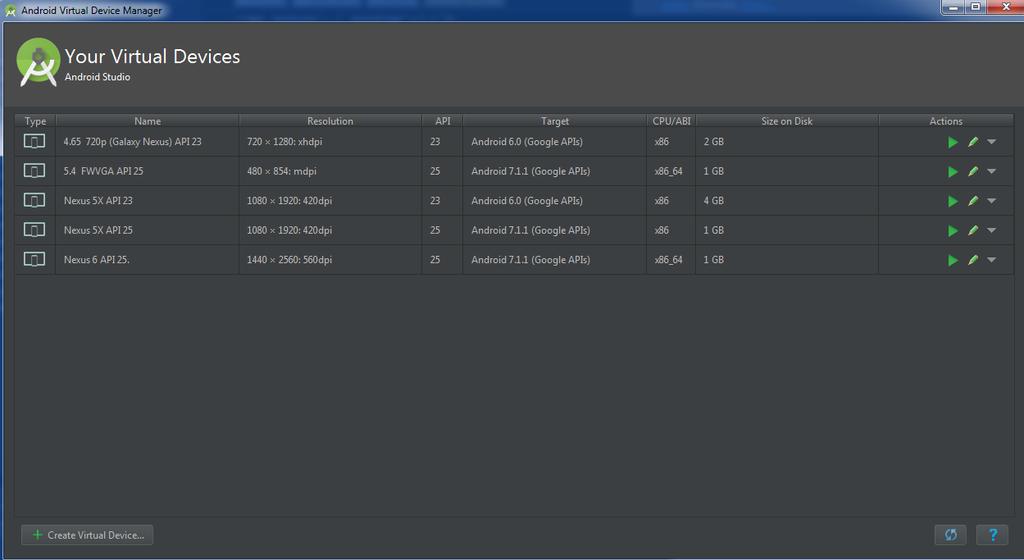Sort by the CPU/ABI column header
The height and width of the screenshot is (560, 1024).
coord(671,121)
